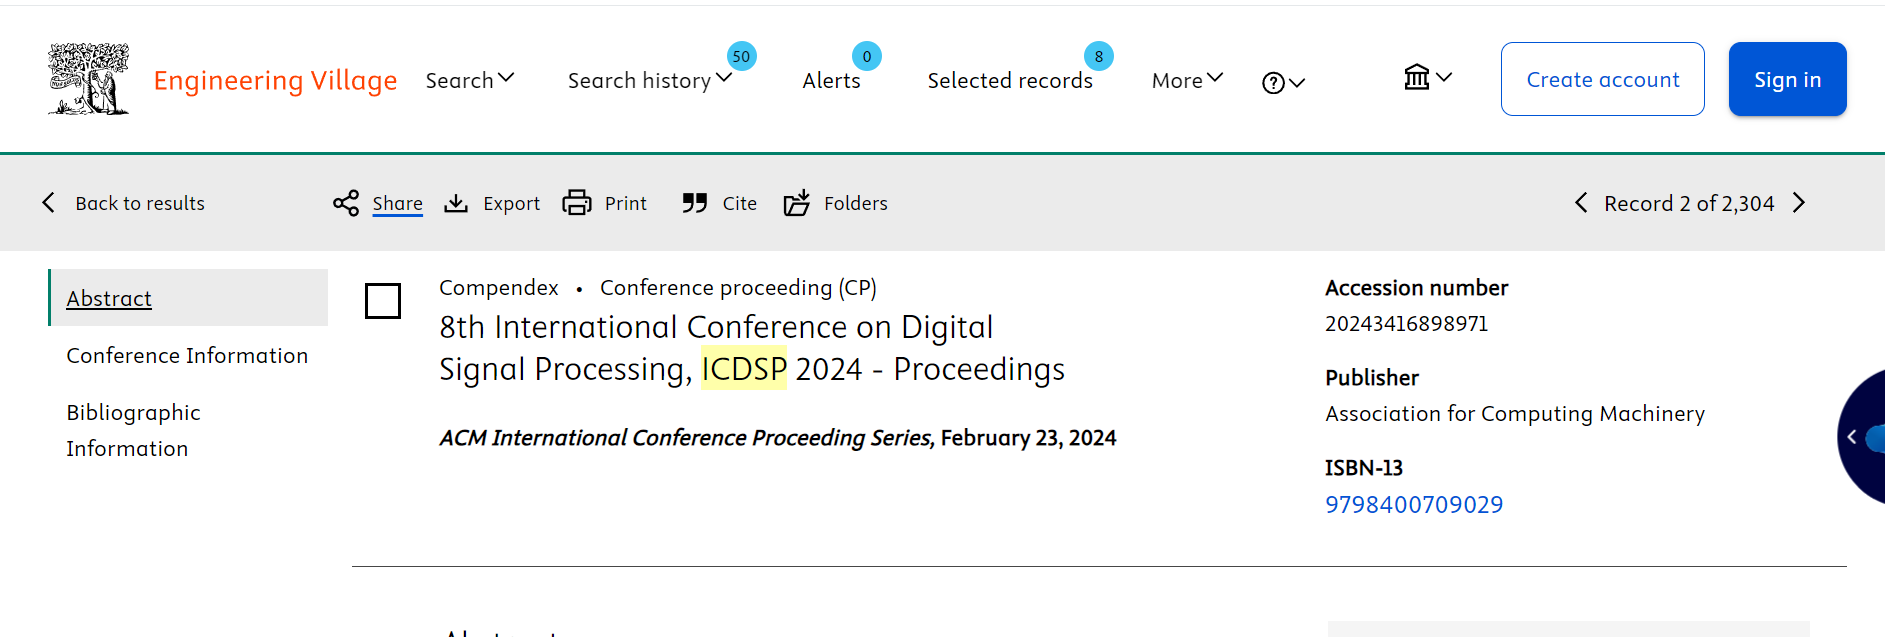The width and height of the screenshot is (1885, 637).
Task: Open the More dropdown menu
Action: pos(1188,80)
